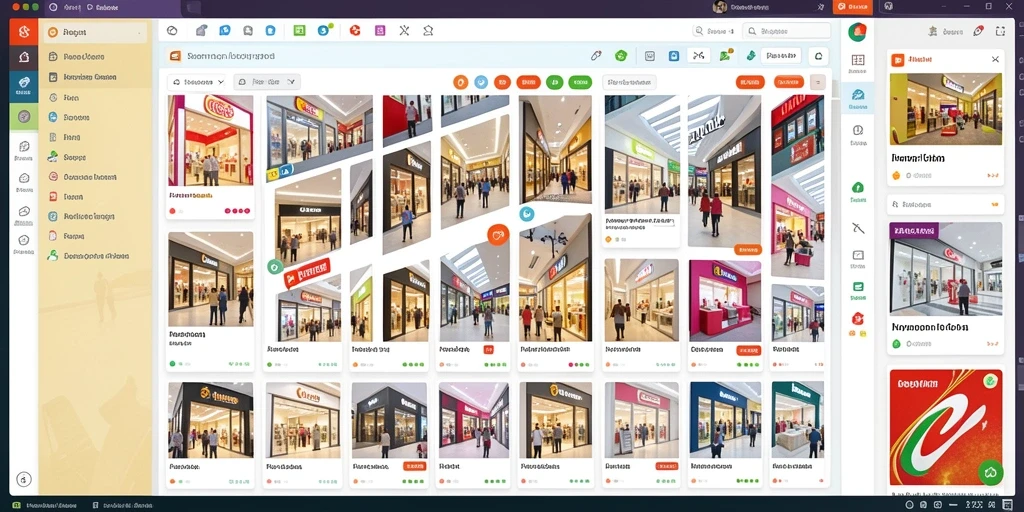Open the second gray filter dropdown above the gallery
The image size is (1024, 512).
tap(266, 82)
